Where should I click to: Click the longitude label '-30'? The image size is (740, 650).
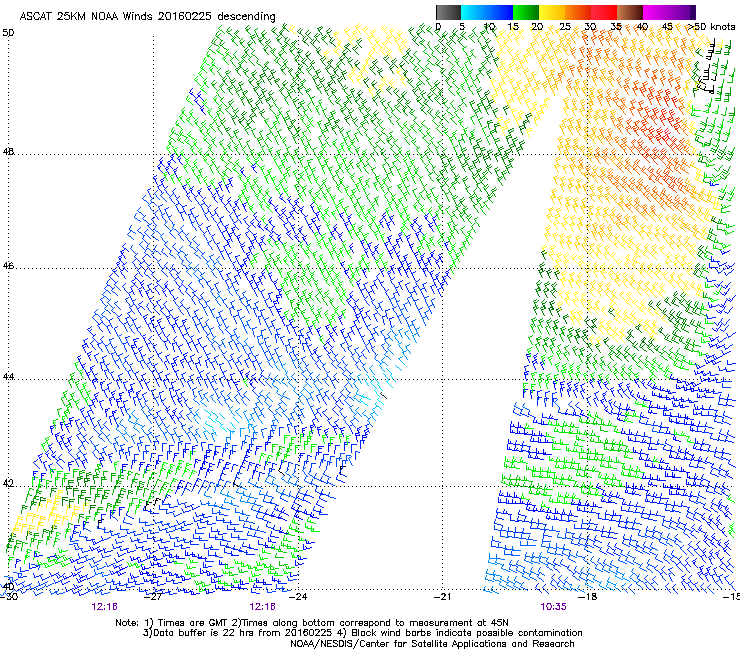tap(9, 597)
